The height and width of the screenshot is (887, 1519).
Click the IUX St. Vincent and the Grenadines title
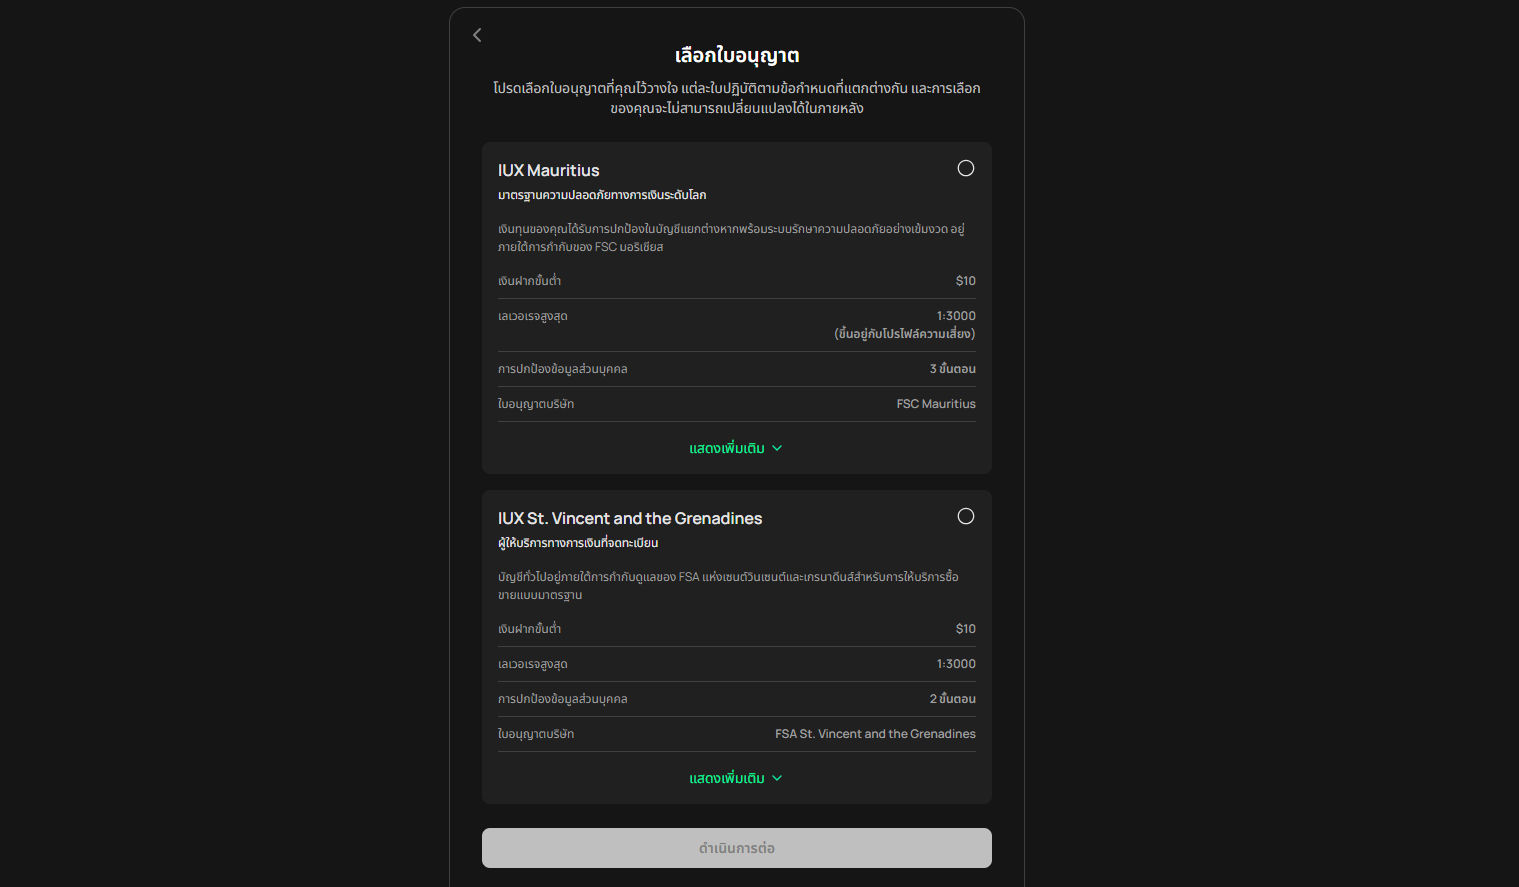pos(630,519)
